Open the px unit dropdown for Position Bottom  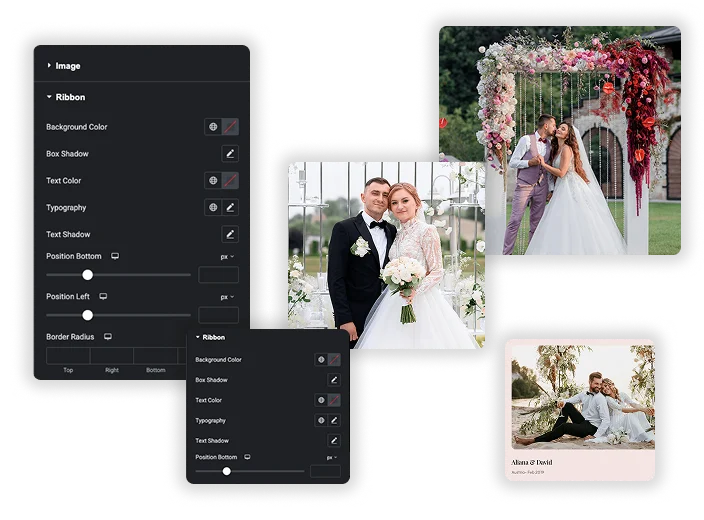tap(227, 257)
